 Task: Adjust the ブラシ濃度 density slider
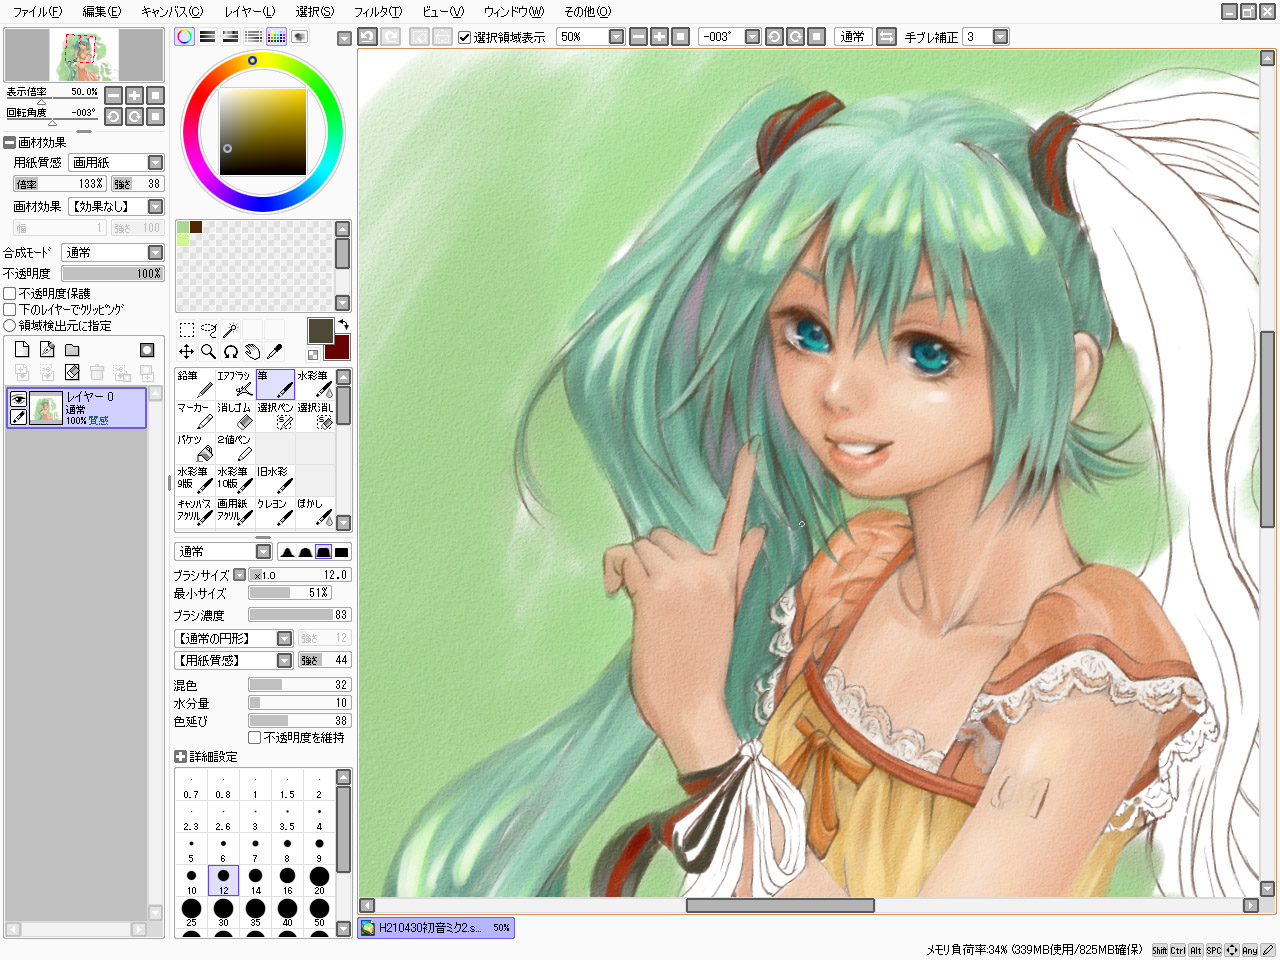pyautogui.click(x=299, y=615)
